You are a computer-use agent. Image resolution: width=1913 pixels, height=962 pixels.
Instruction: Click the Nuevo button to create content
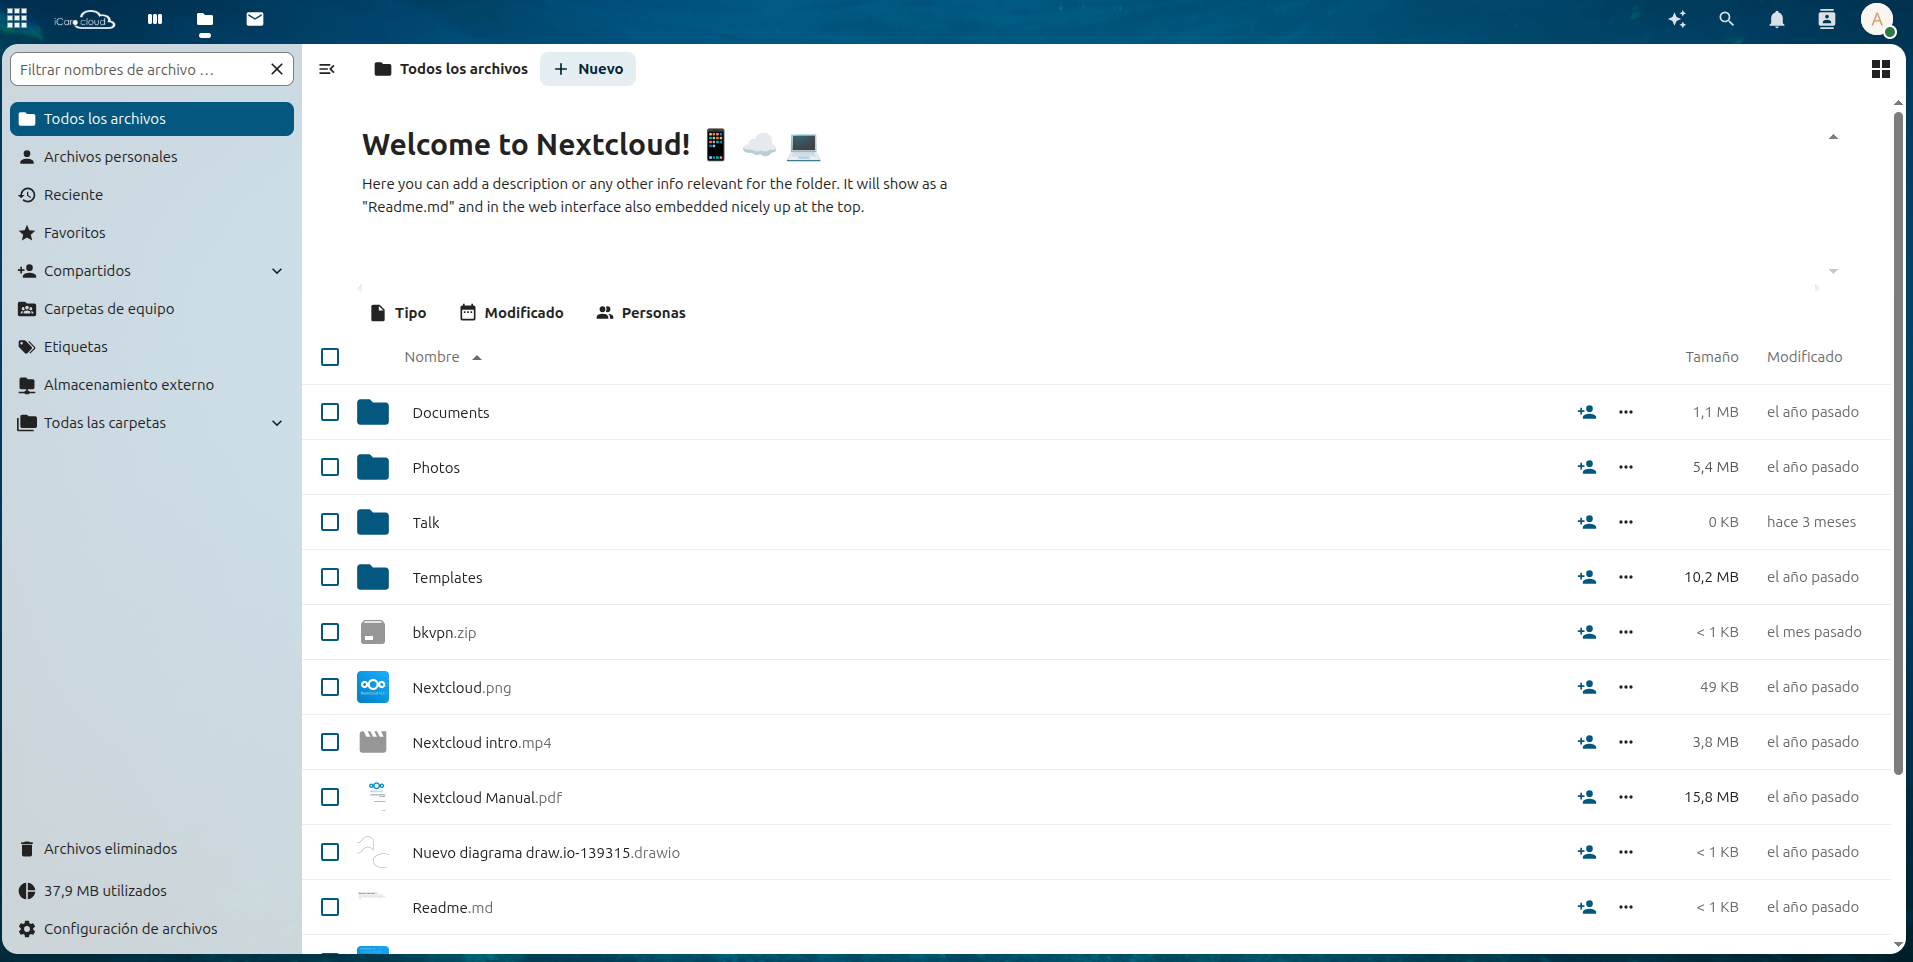(x=588, y=68)
